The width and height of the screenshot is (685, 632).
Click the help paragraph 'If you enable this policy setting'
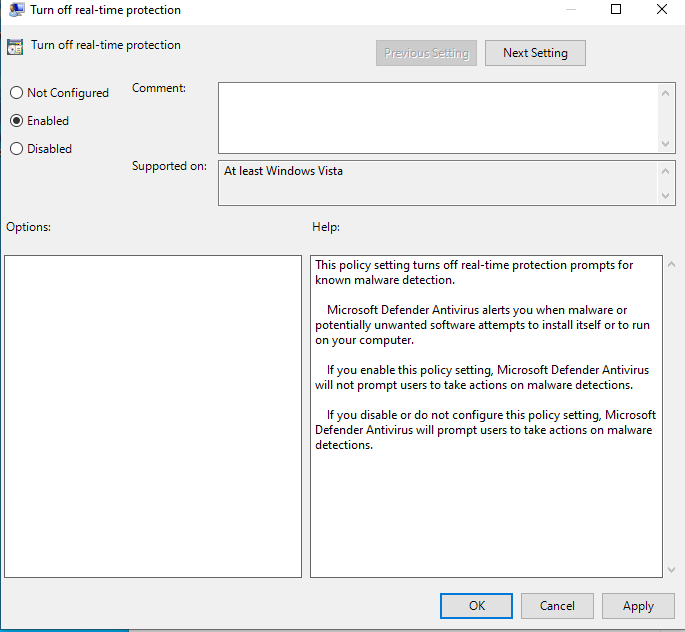tap(482, 377)
